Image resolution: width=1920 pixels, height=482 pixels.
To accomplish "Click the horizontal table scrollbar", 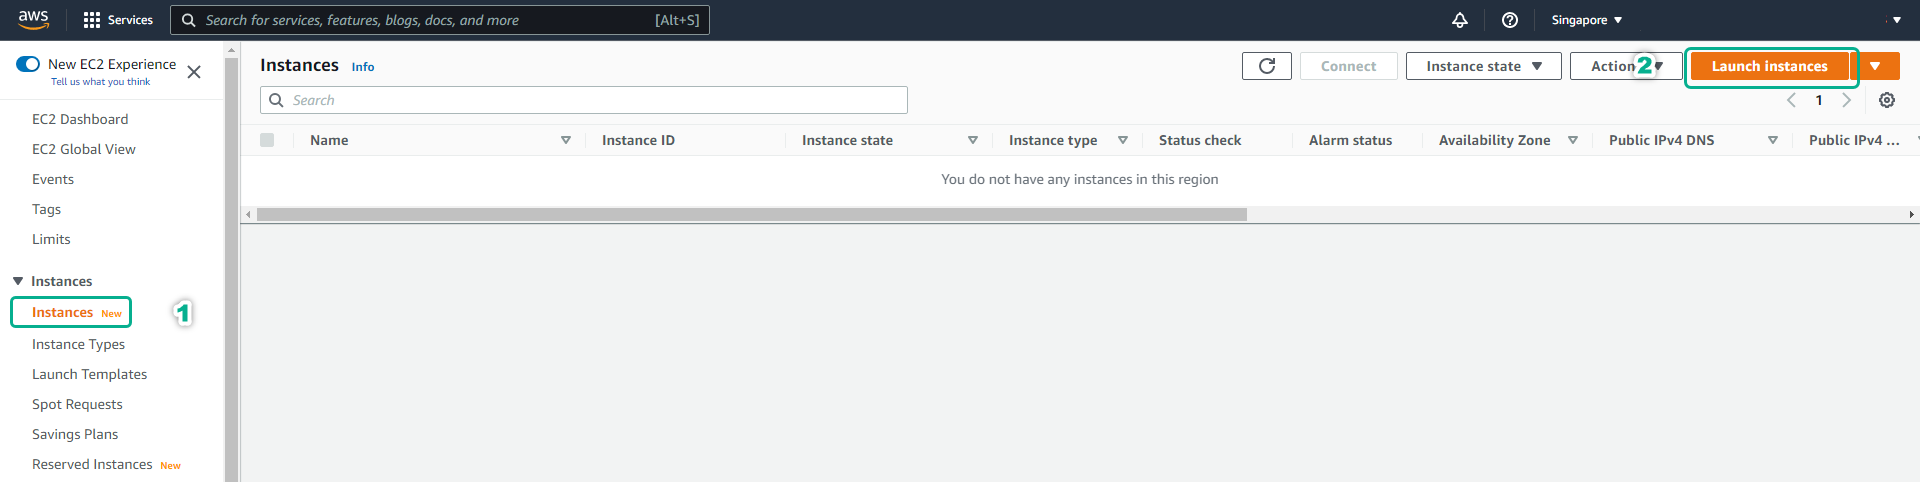I will coord(751,214).
